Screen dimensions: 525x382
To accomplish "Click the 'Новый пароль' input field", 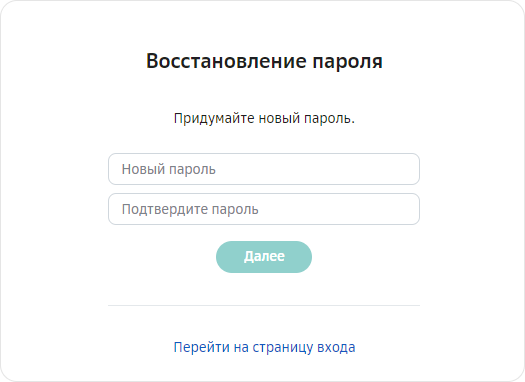I will [x=264, y=169].
